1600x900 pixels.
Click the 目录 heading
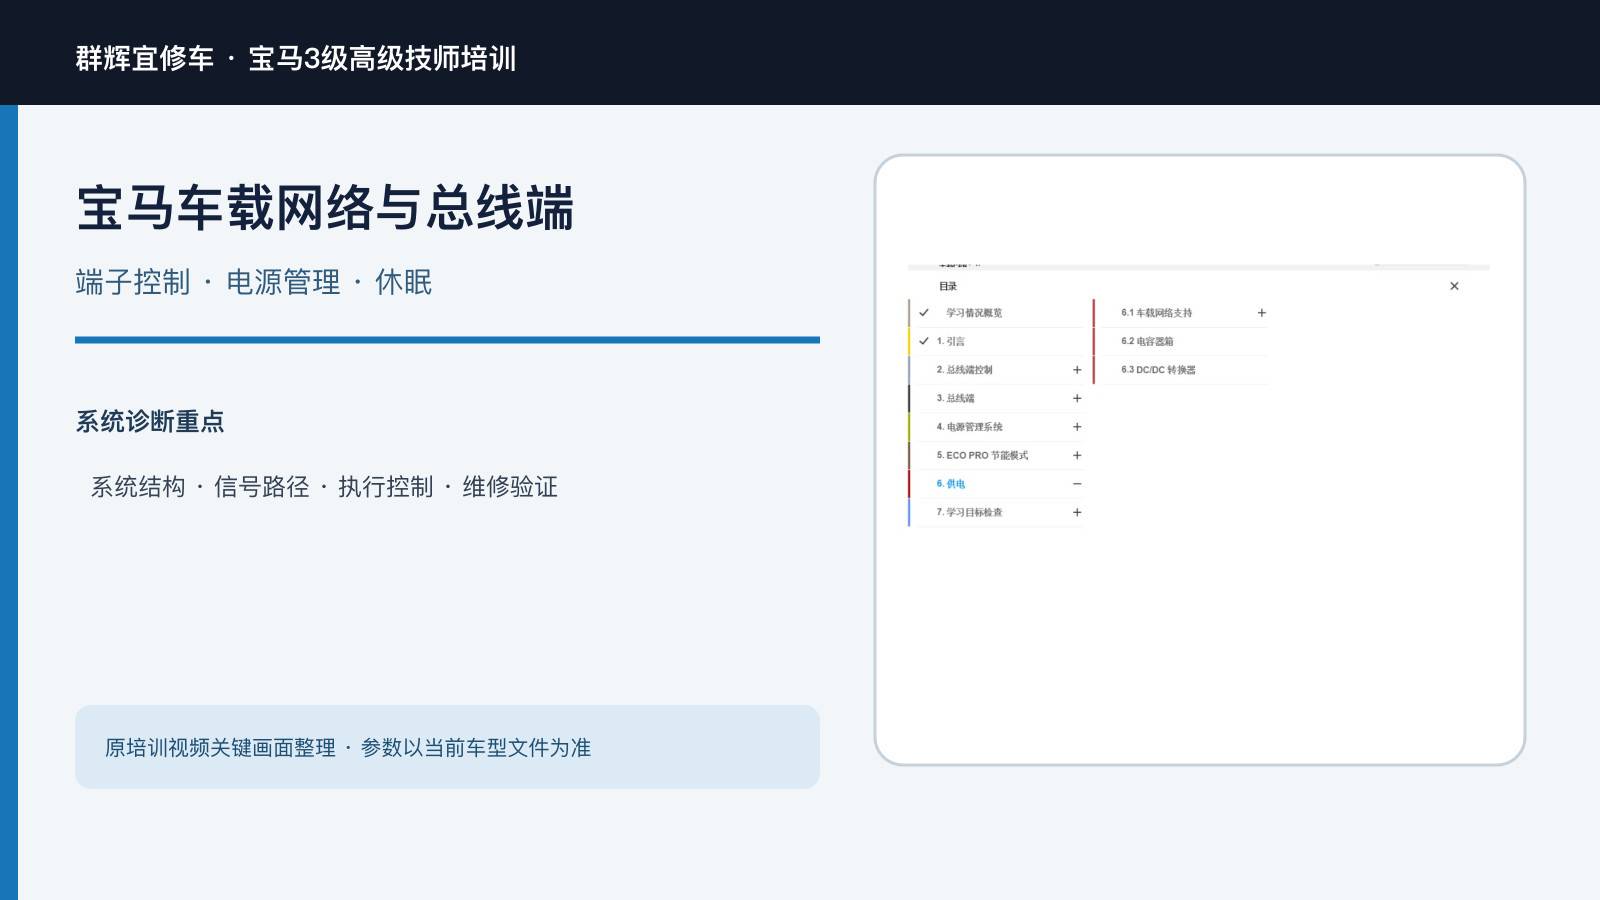(x=948, y=286)
